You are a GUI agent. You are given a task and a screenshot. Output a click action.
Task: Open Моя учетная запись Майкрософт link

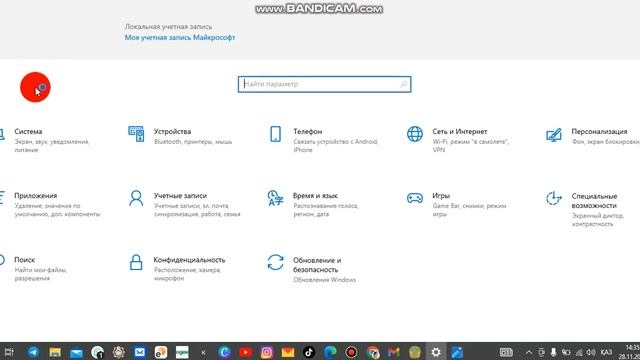[180, 37]
